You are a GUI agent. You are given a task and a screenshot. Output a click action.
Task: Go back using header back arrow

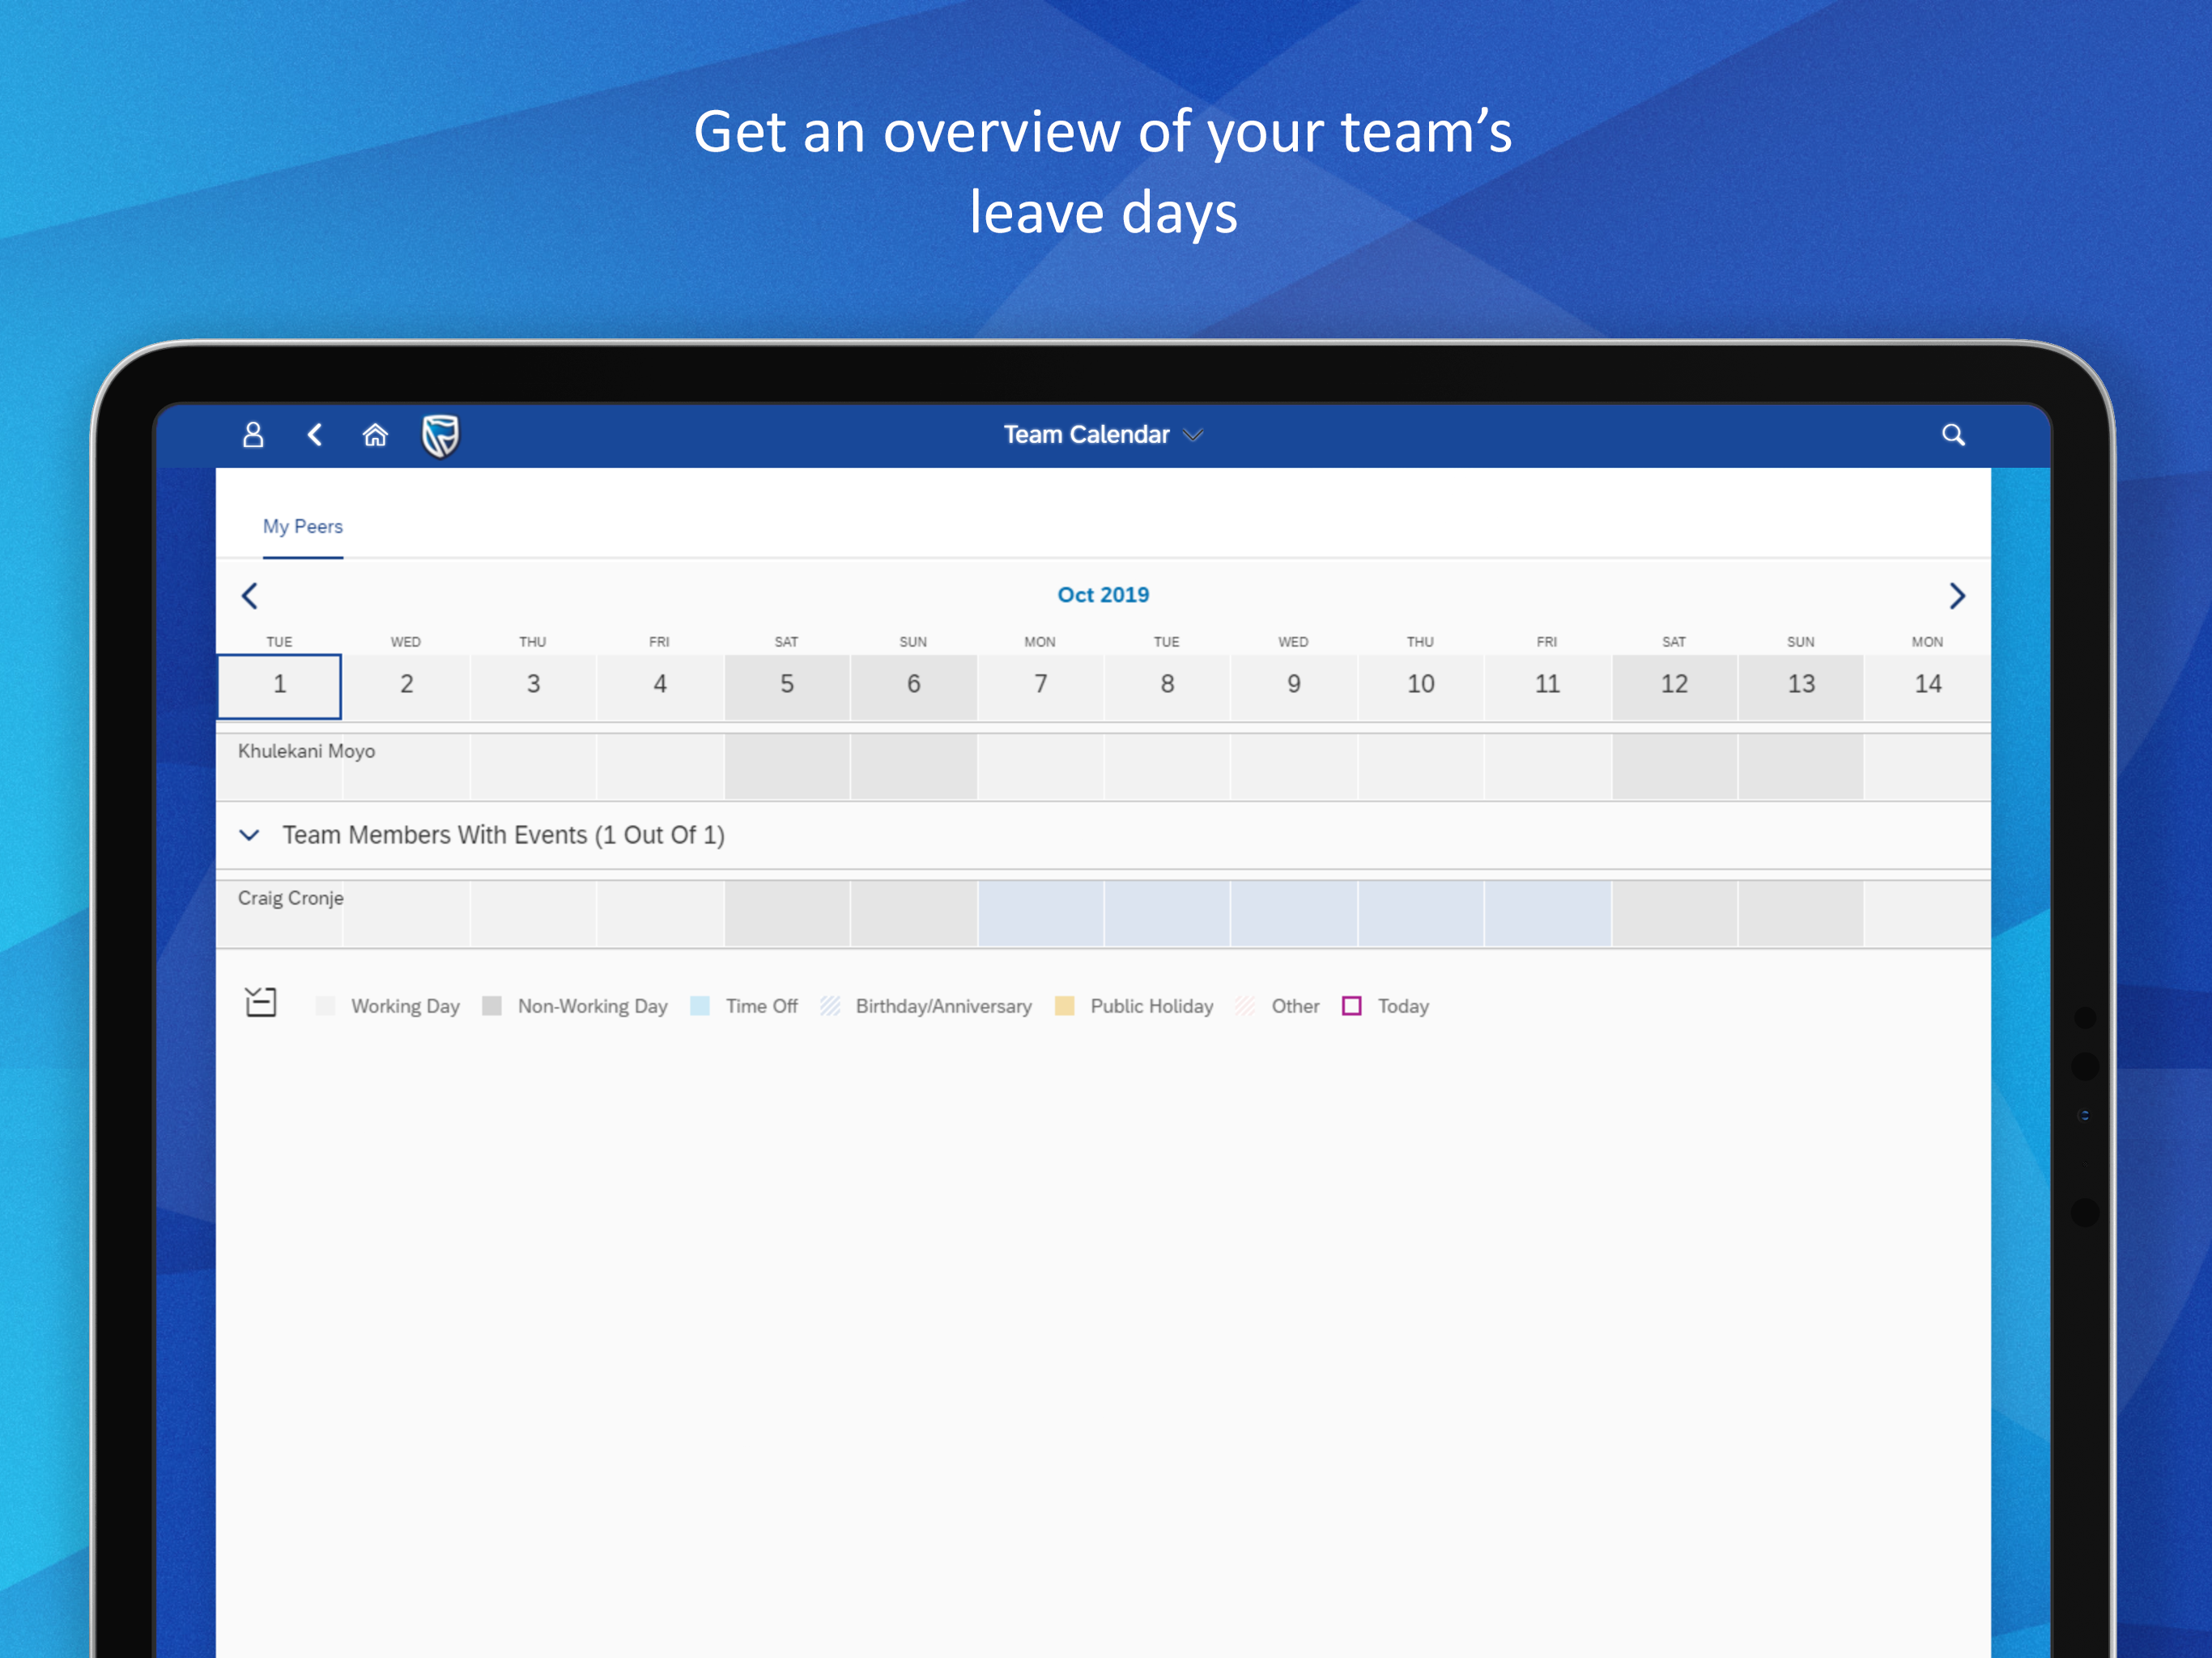click(x=315, y=435)
